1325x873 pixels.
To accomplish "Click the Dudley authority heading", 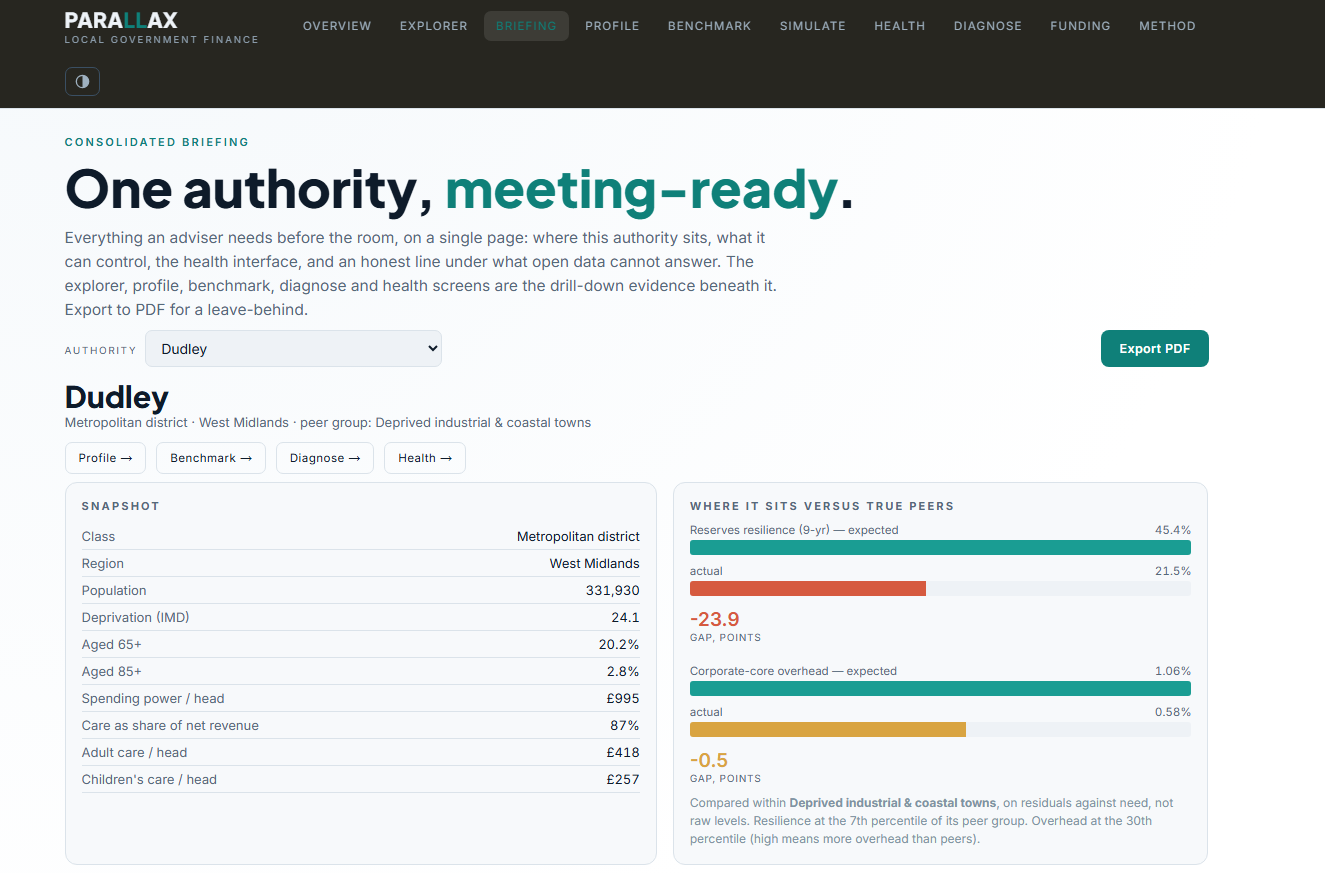I will (116, 397).
